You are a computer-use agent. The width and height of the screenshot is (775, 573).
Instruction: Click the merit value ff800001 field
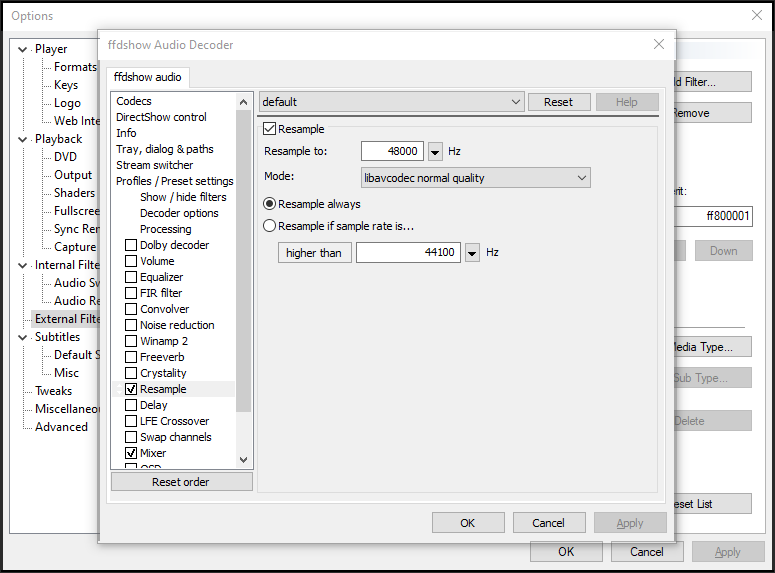(714, 216)
